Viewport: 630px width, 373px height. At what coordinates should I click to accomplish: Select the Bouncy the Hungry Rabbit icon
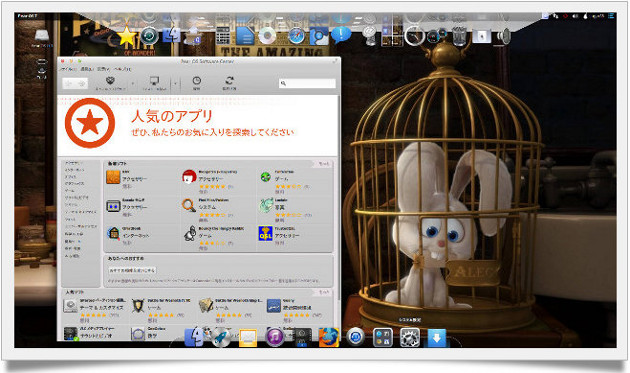pos(190,234)
